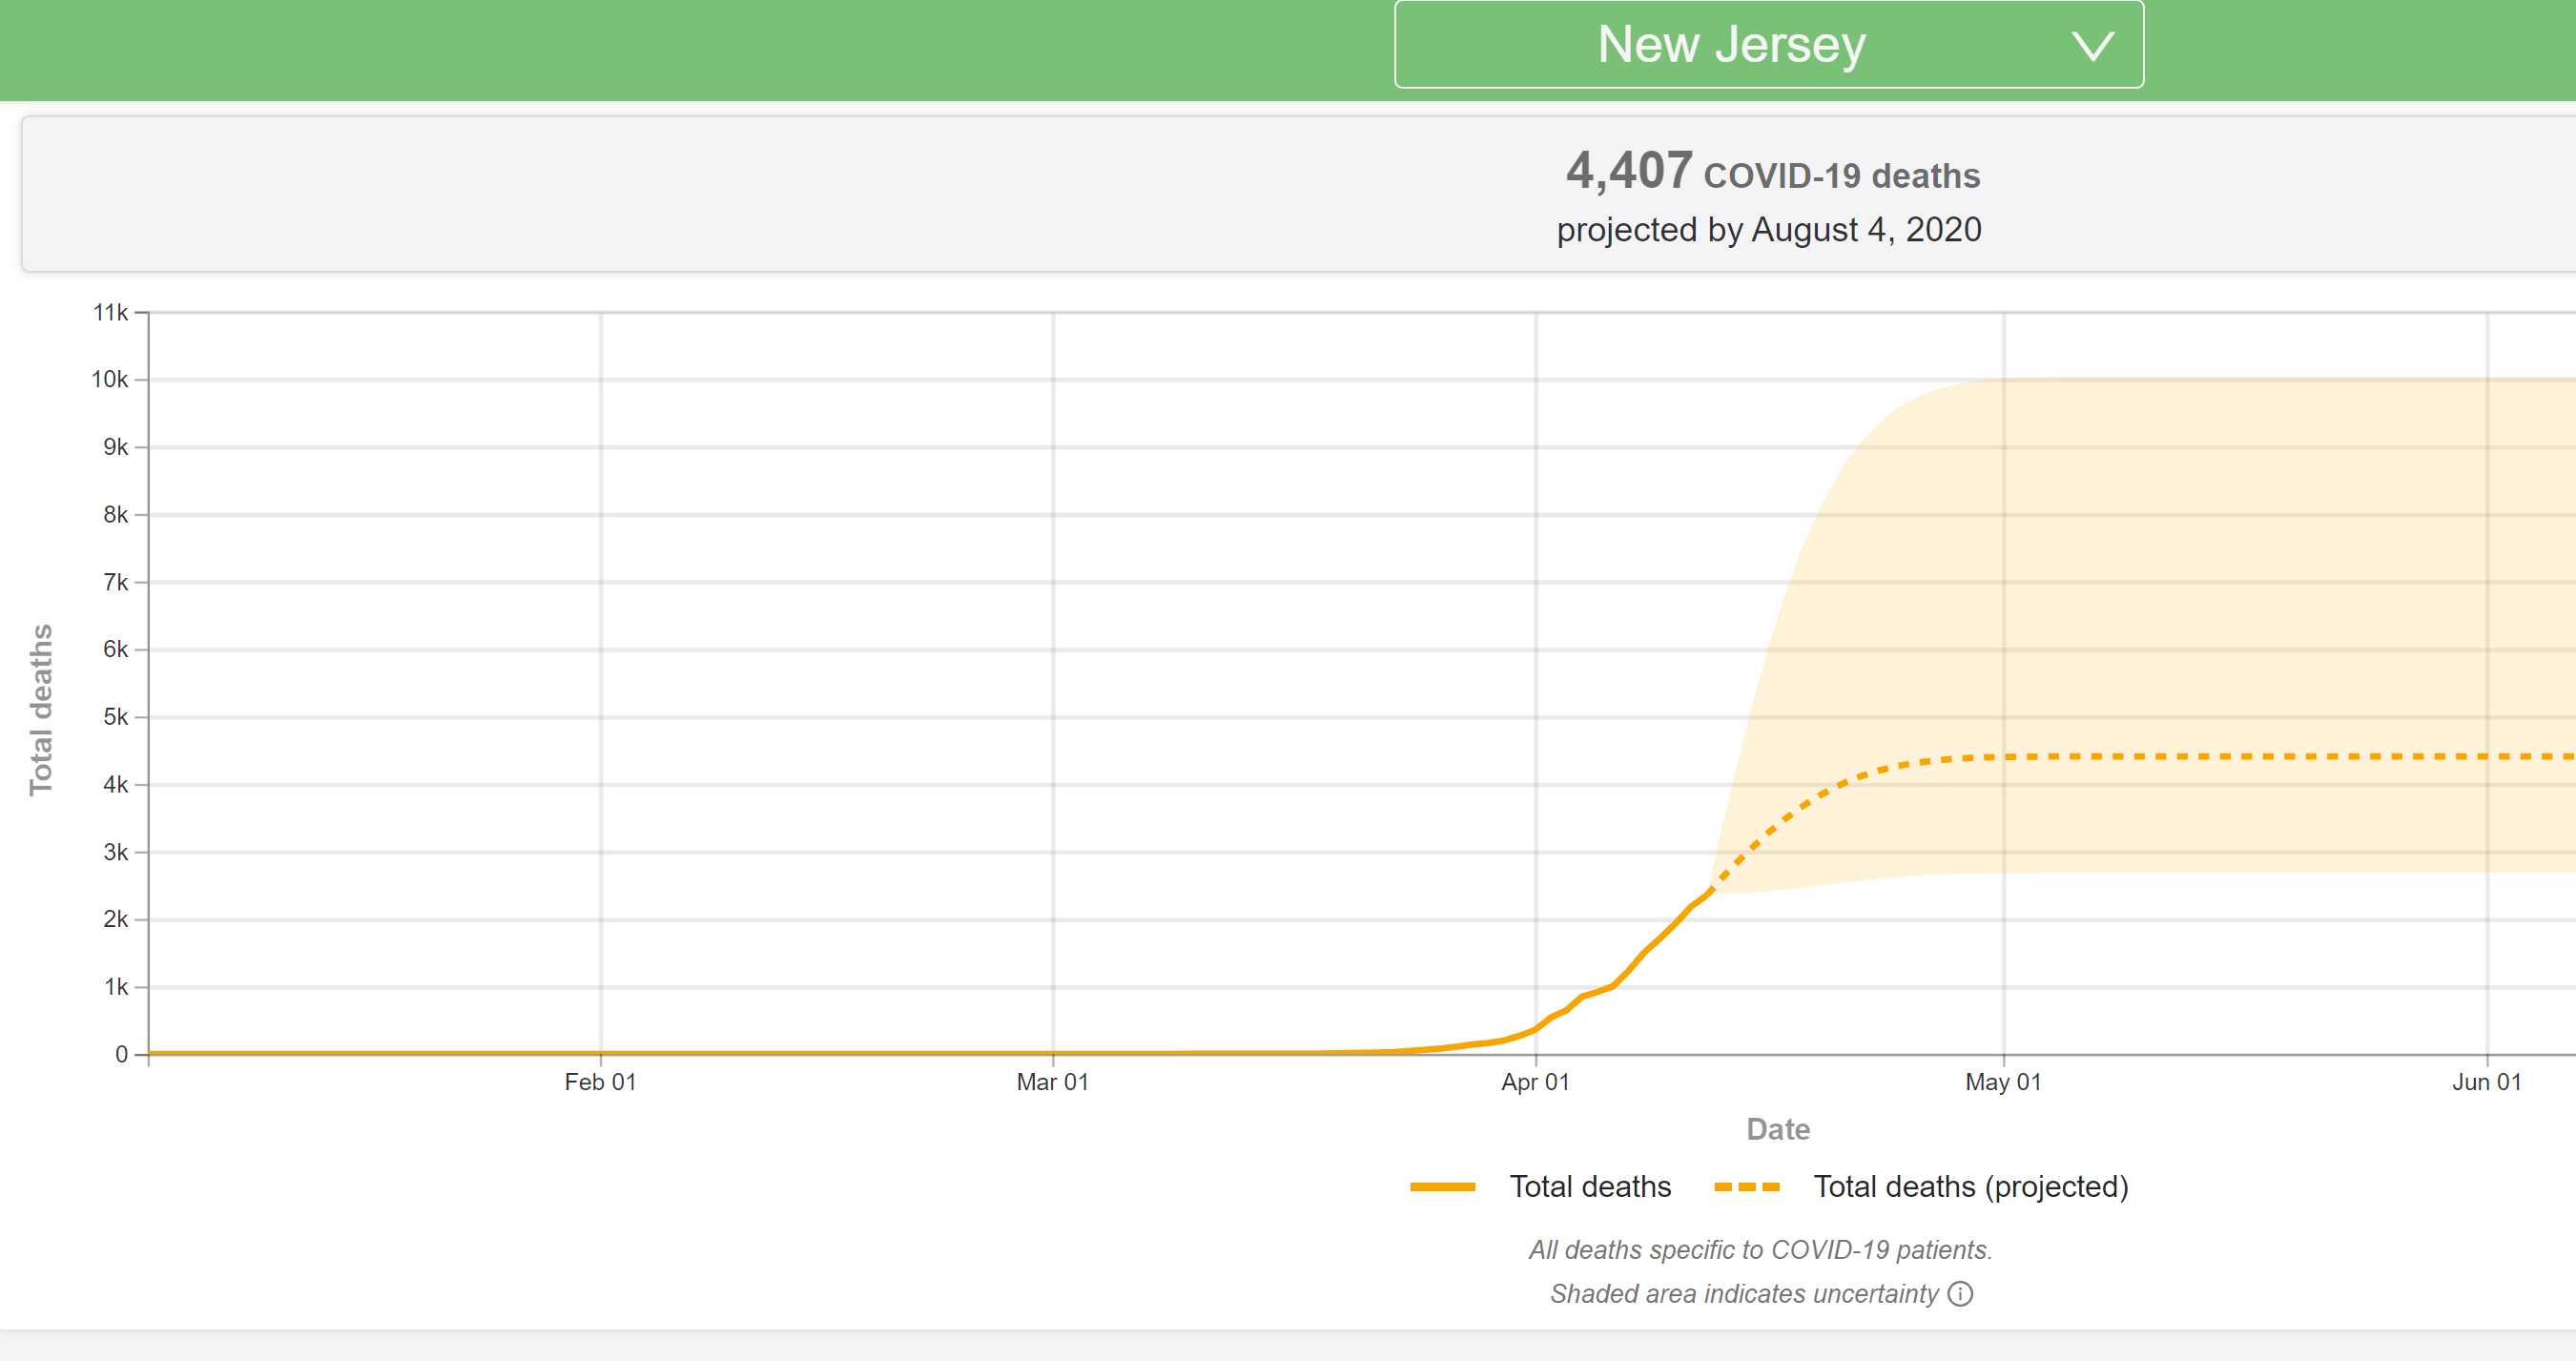Click 'All deaths specific to COVID-19 patients.' text
The width and height of the screenshot is (2576, 1361).
pos(1760,1250)
